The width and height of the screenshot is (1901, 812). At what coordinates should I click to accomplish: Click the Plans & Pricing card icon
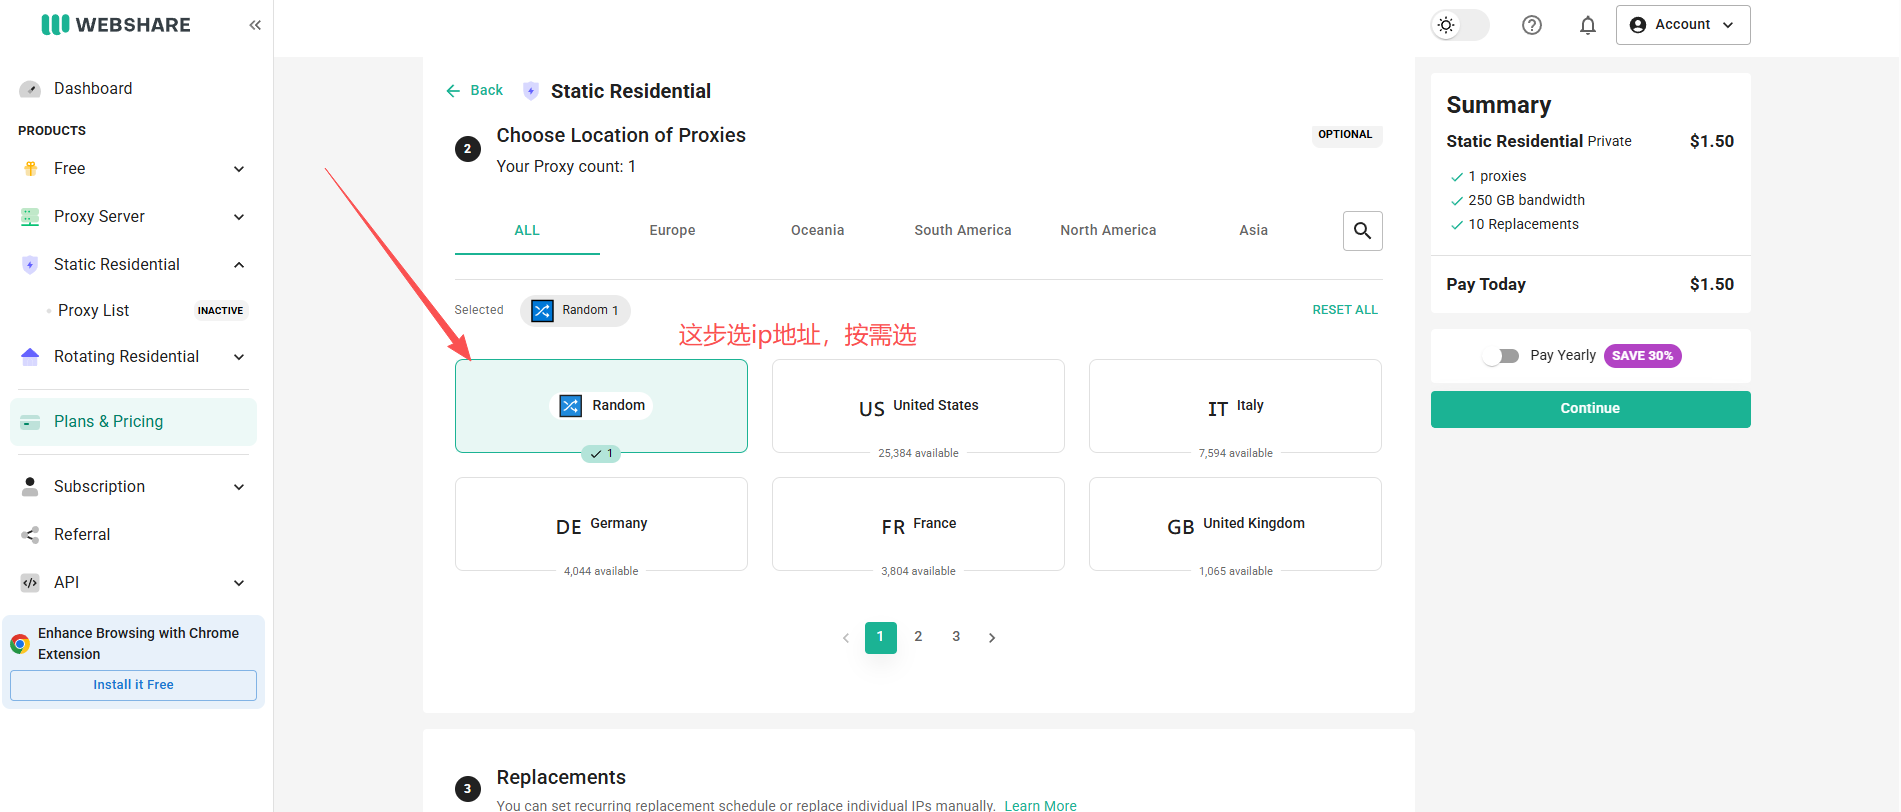coord(30,422)
